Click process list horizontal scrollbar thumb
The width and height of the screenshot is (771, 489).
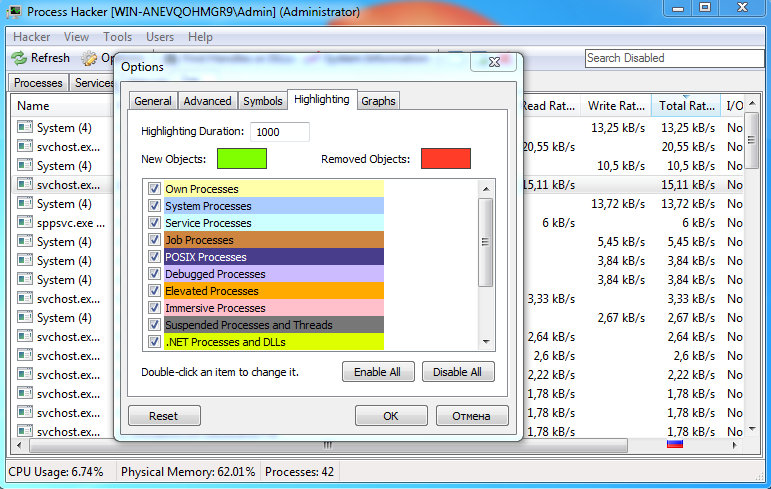tap(328, 445)
